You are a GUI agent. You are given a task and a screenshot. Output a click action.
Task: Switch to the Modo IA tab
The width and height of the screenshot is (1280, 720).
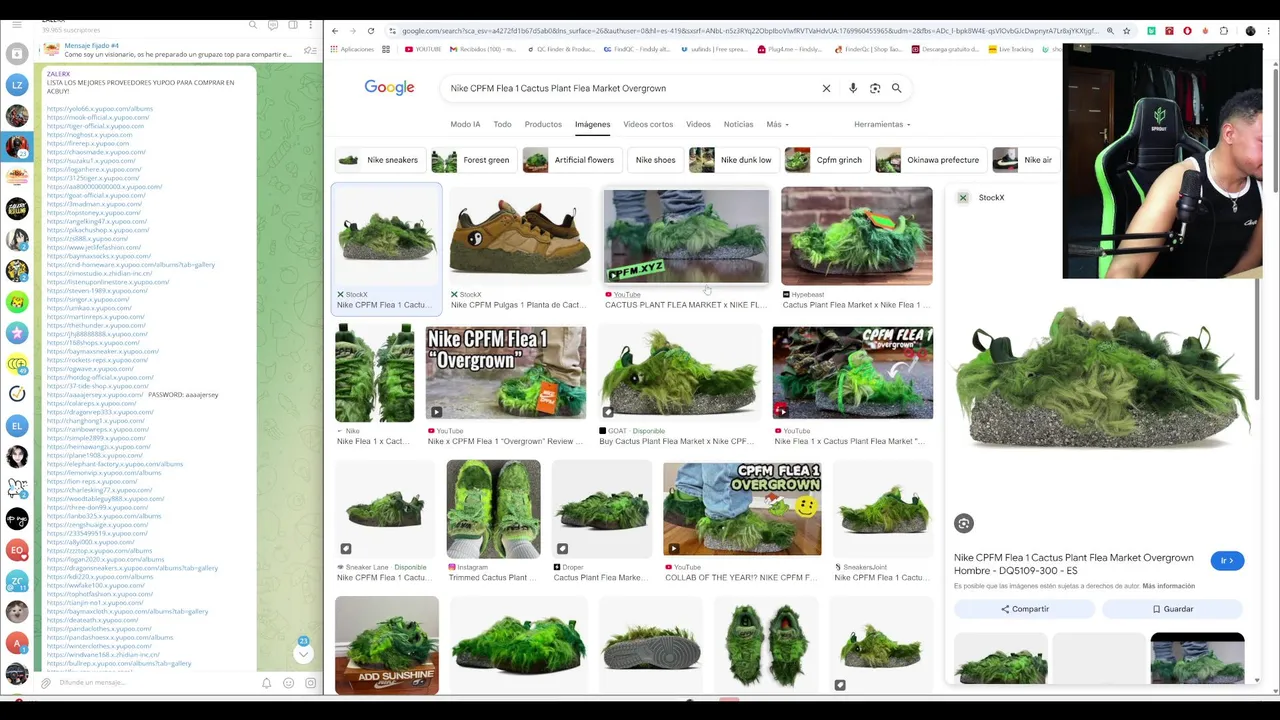465,125
